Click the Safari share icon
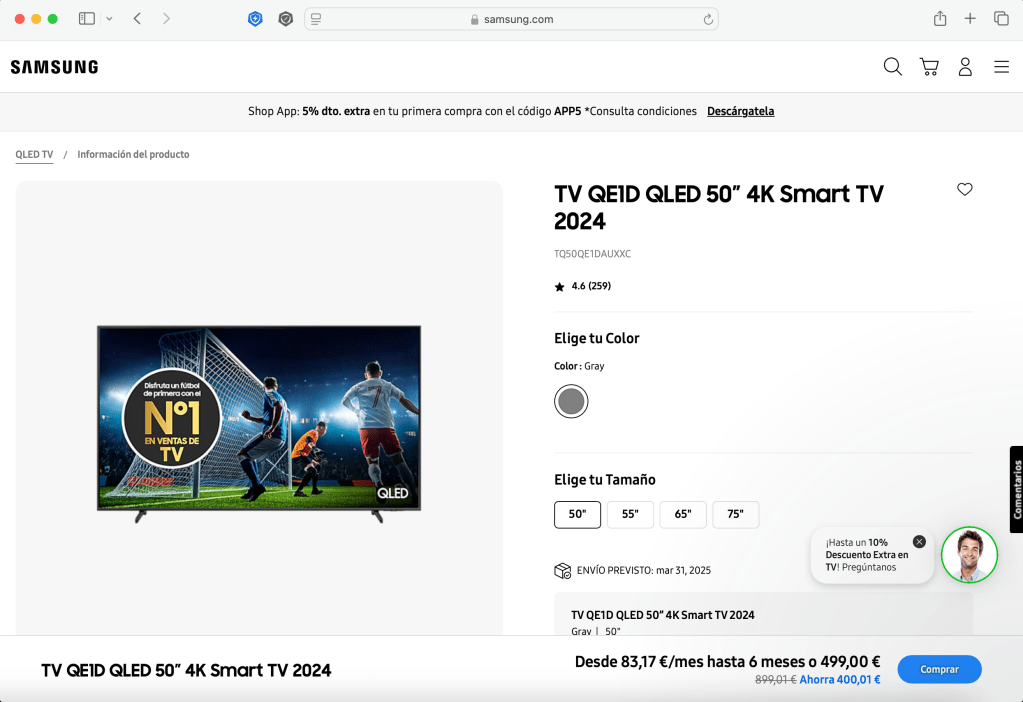 coord(940,19)
